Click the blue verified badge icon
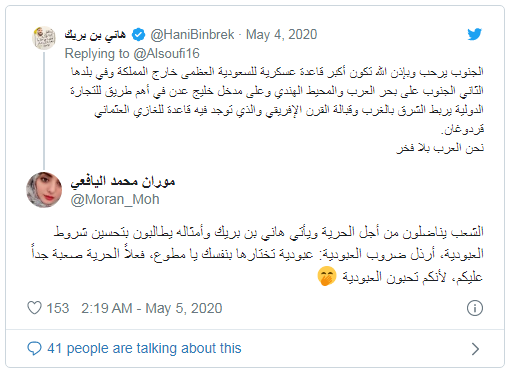This screenshot has width=514, height=375. click(x=138, y=35)
